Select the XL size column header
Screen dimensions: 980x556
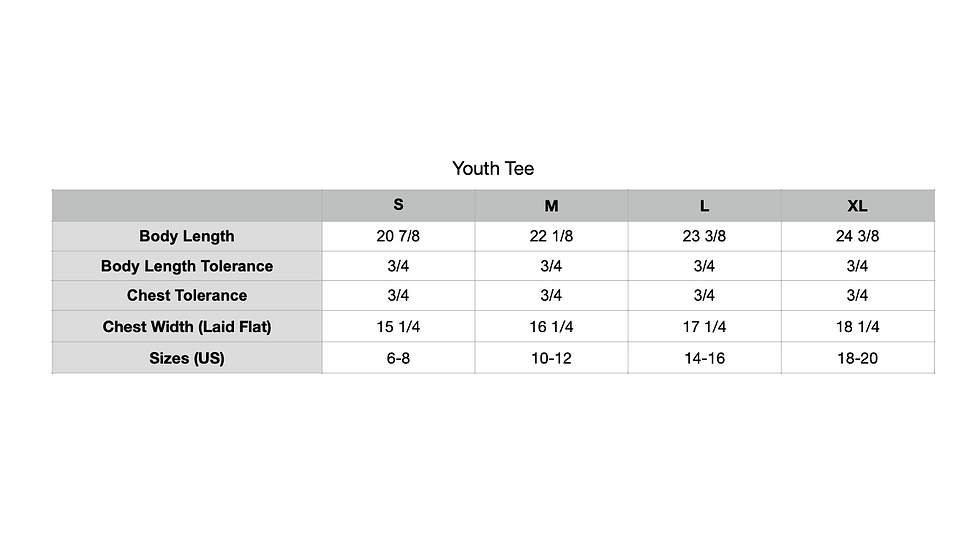point(858,206)
